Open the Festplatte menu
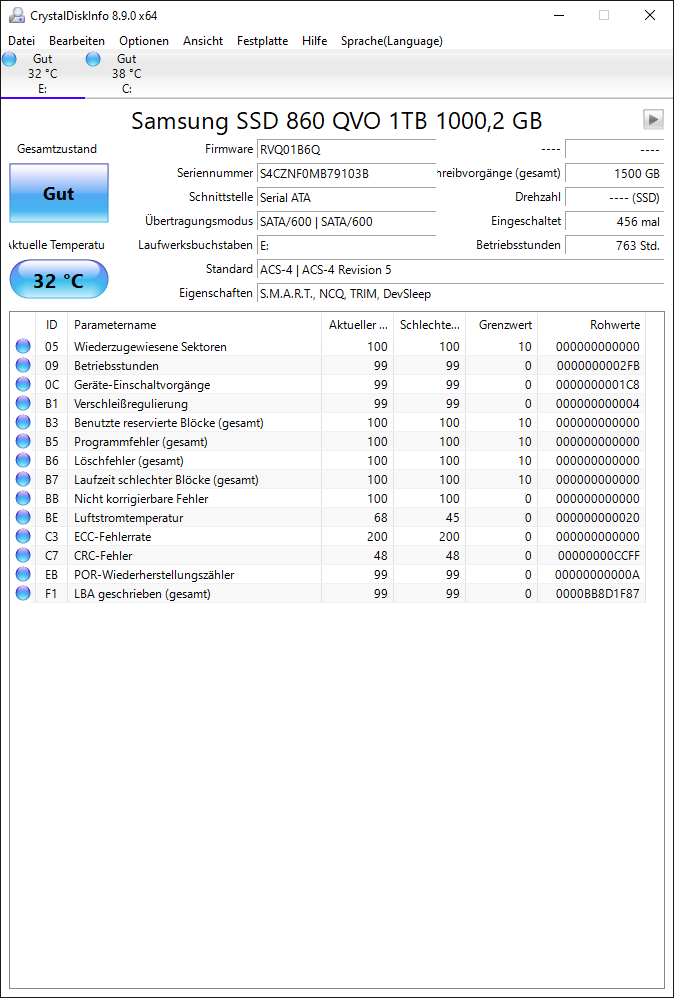The width and height of the screenshot is (674, 998). 262,41
